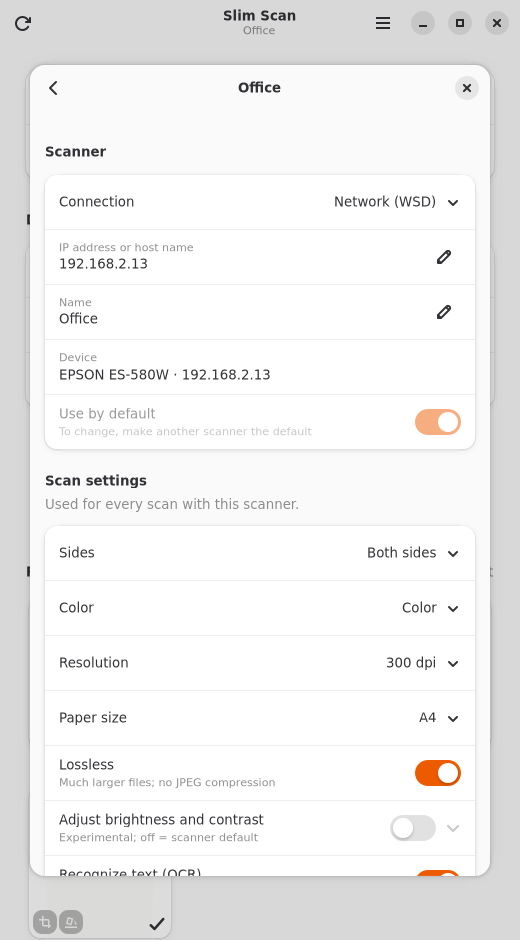Screen dimensions: 520x940
Task: Minimize the Slim Scan window
Action: click(423, 23)
